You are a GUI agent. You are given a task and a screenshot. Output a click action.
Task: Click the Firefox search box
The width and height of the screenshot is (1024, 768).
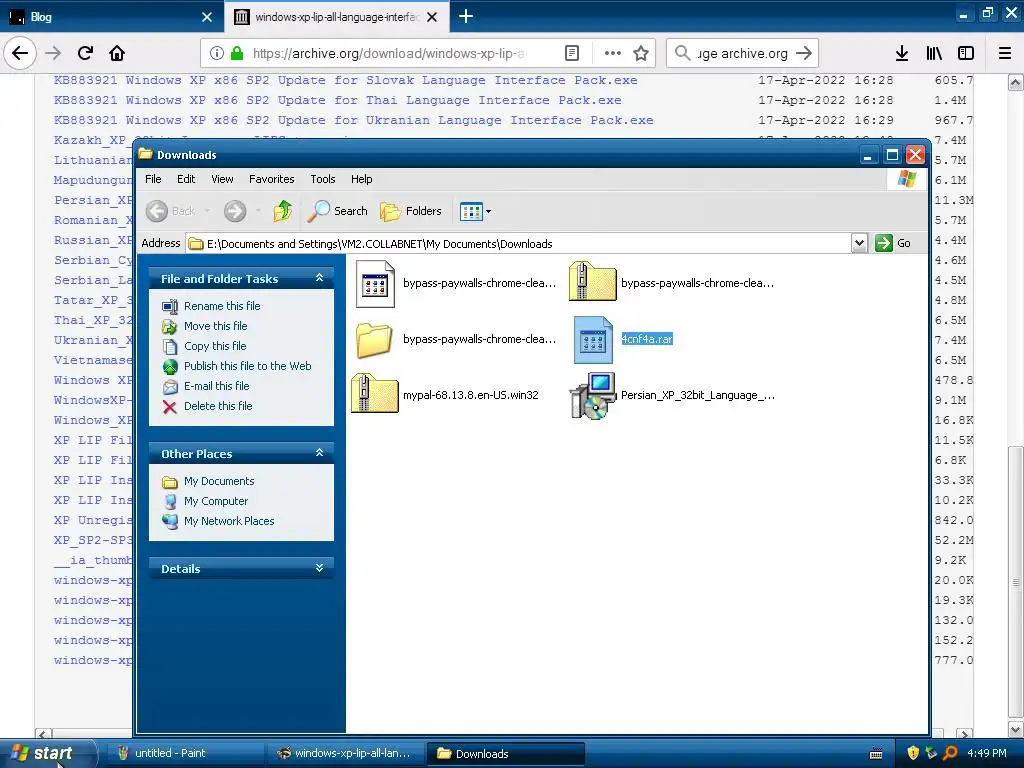[743, 53]
